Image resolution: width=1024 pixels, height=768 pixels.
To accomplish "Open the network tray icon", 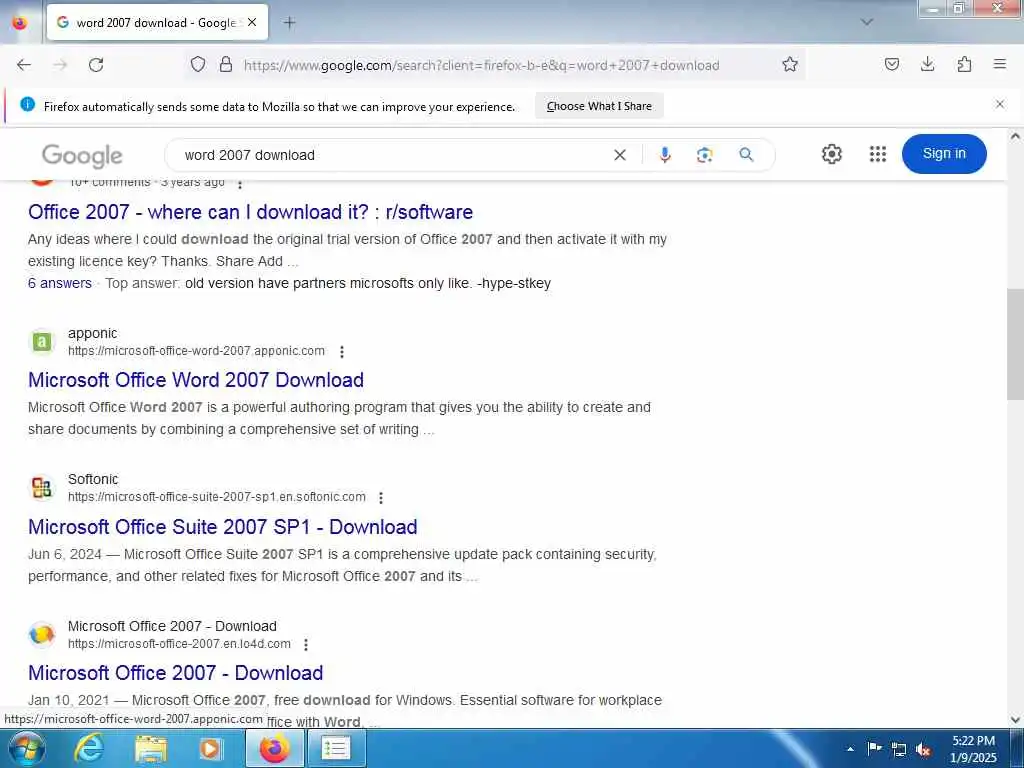I will tap(899, 749).
